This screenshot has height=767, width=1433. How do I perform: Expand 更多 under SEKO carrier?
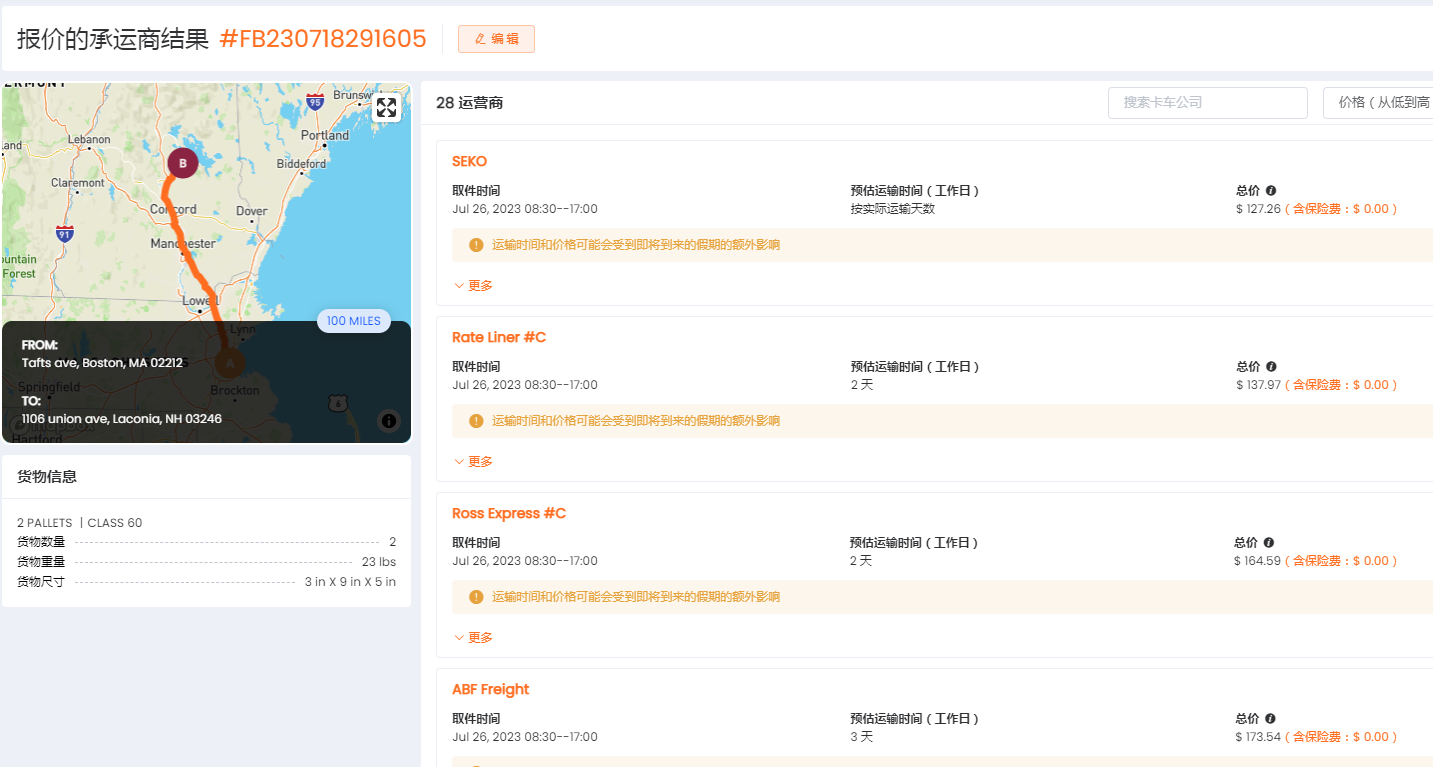point(473,285)
